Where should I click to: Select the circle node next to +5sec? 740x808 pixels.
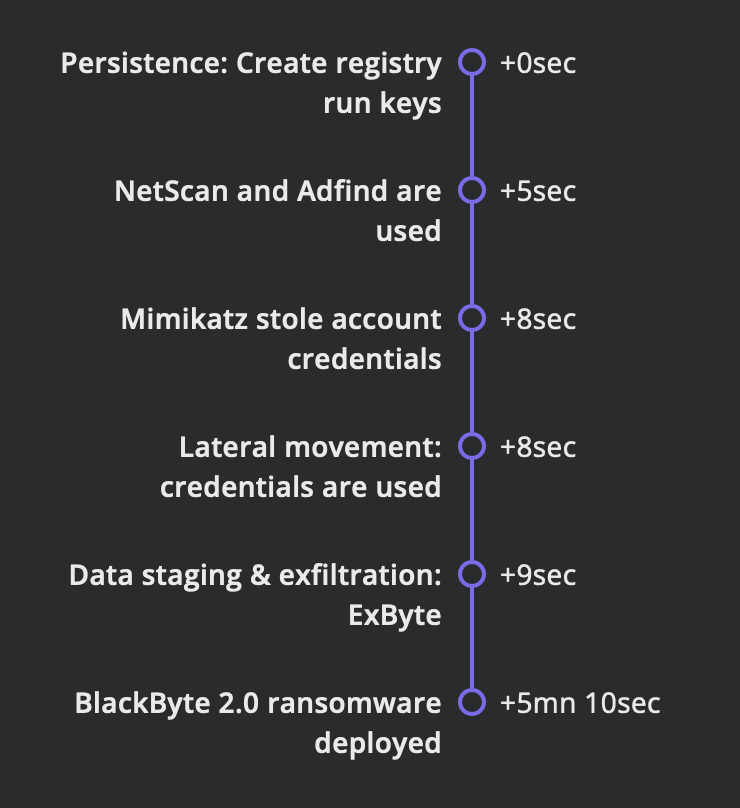click(x=472, y=190)
